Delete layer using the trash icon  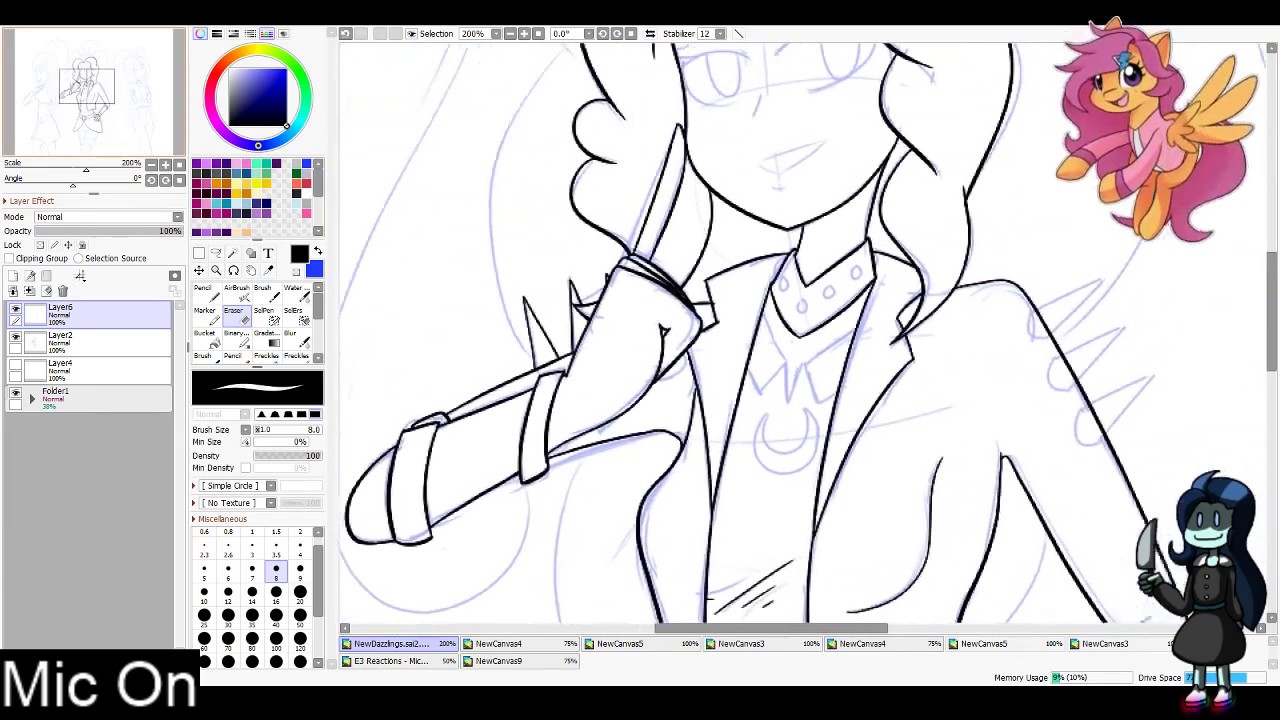coord(63,291)
